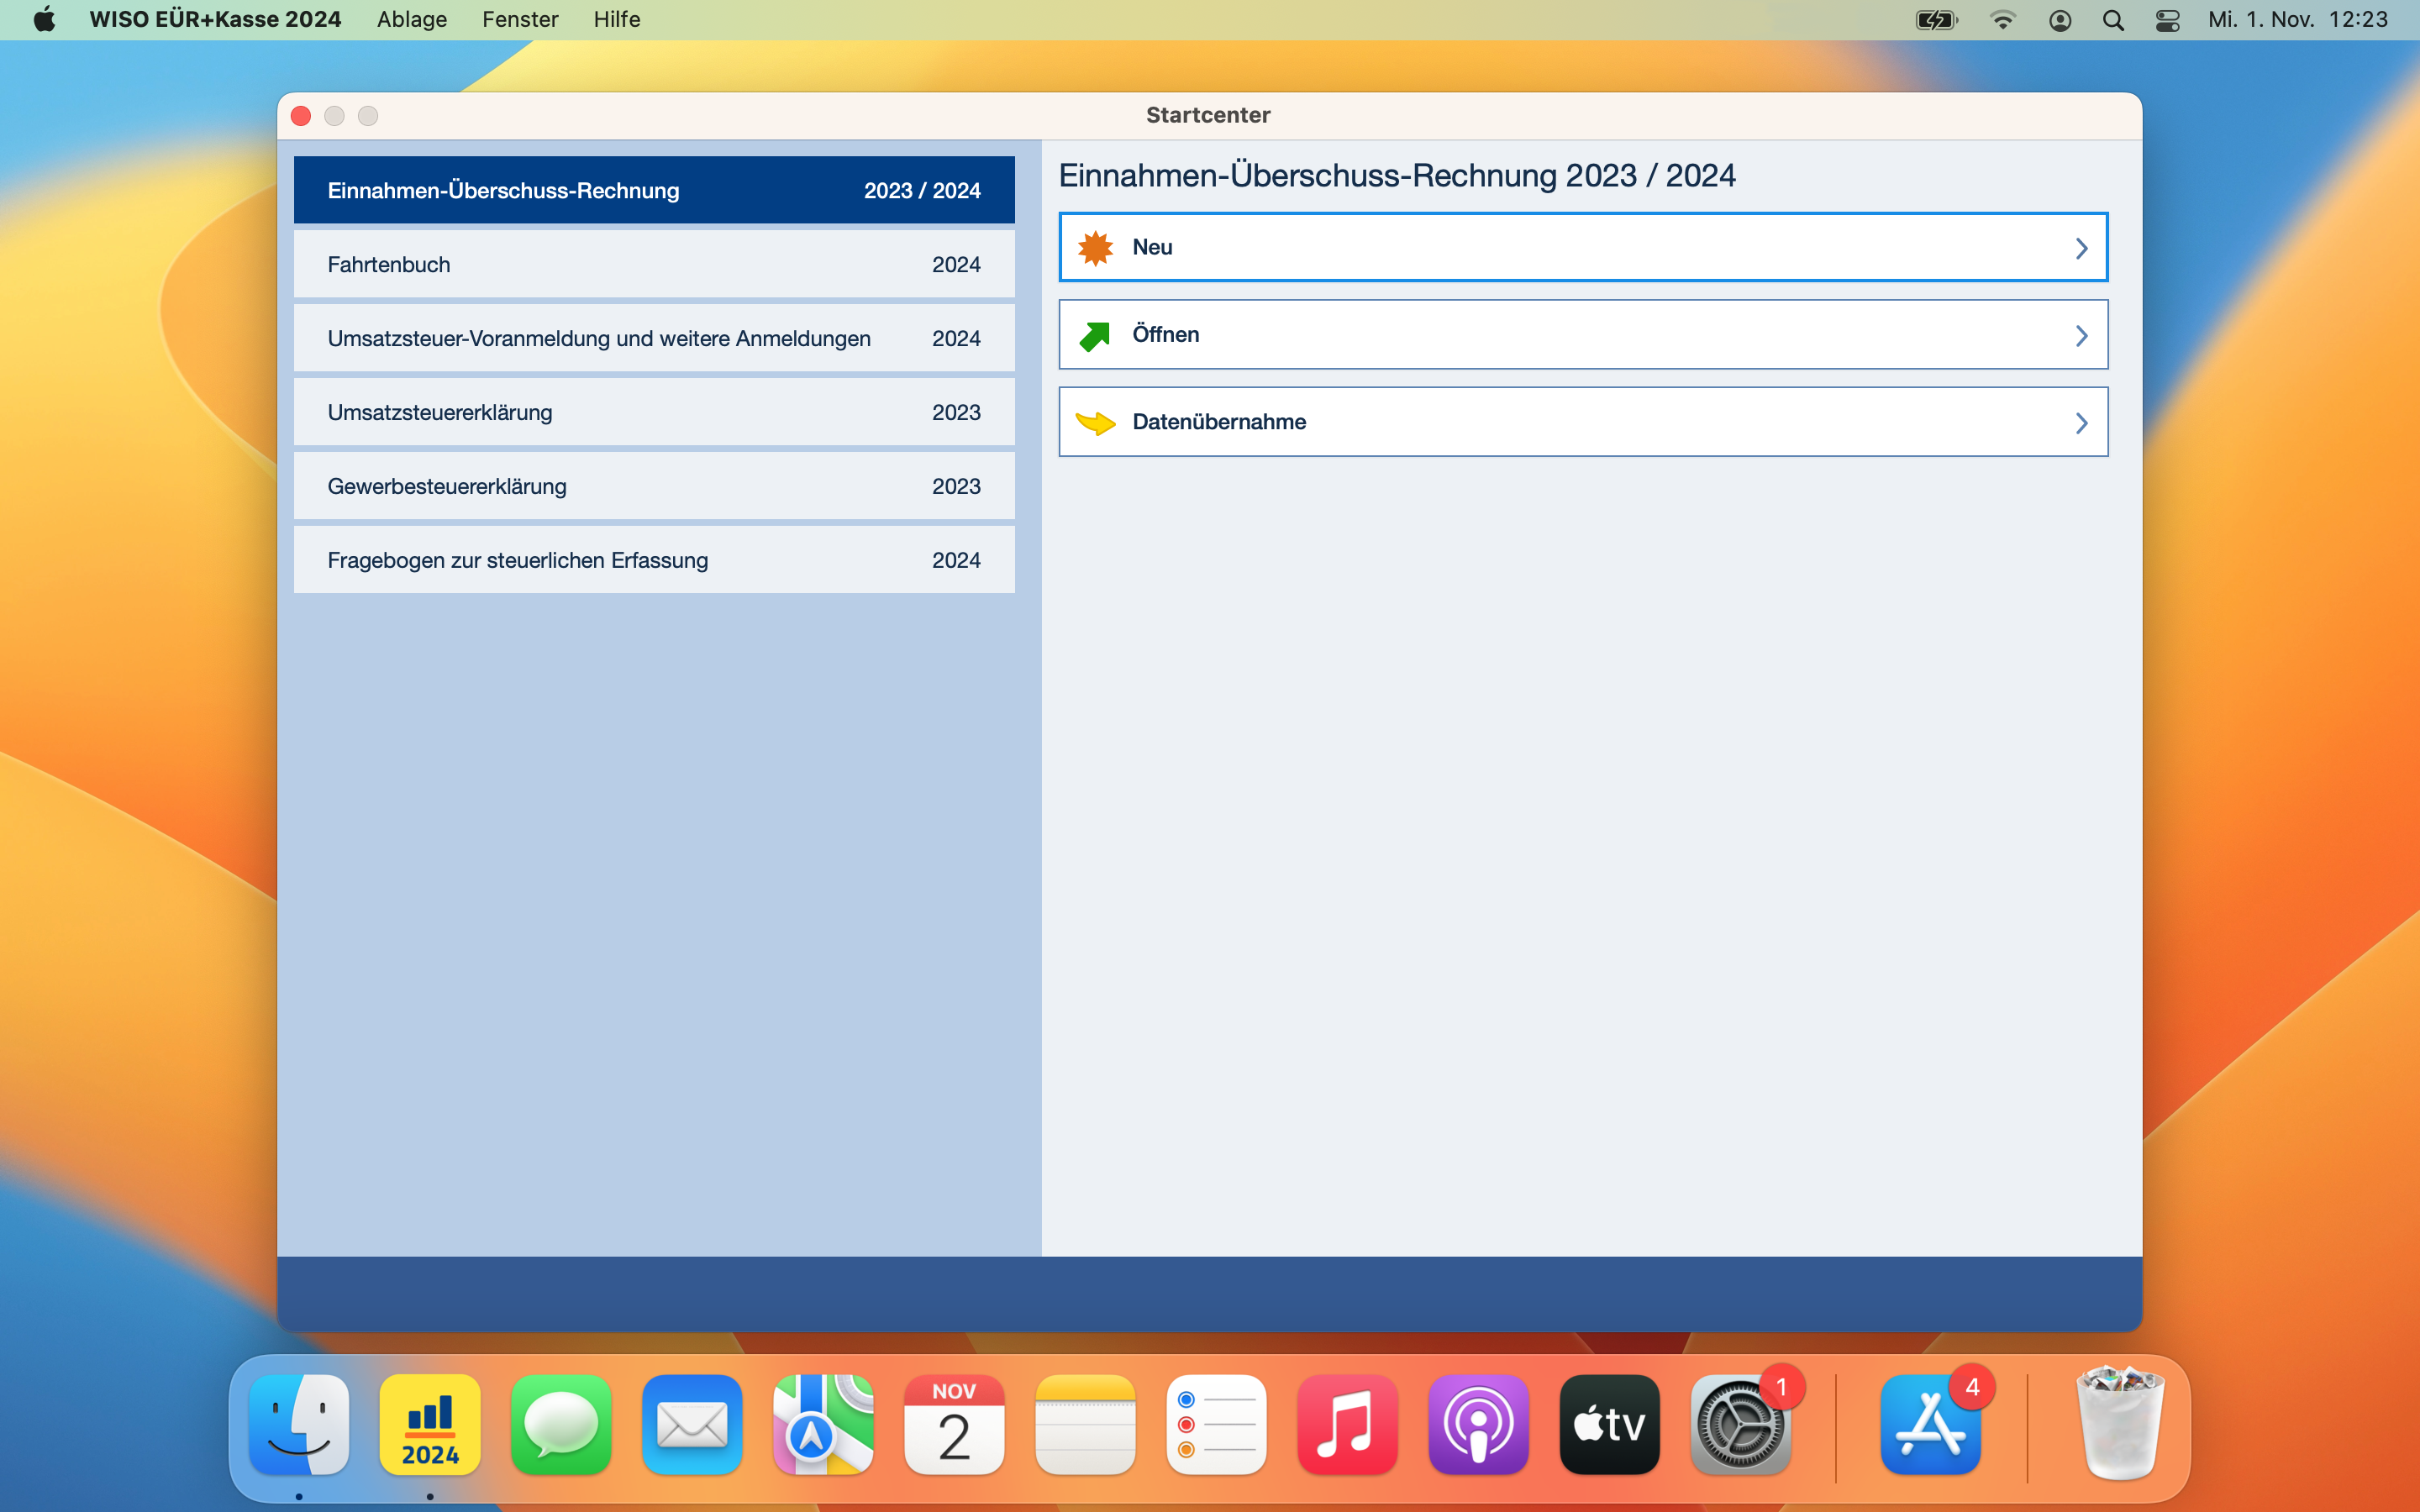The image size is (2420, 1512).
Task: Click the battery status icon
Action: [x=1936, y=20]
